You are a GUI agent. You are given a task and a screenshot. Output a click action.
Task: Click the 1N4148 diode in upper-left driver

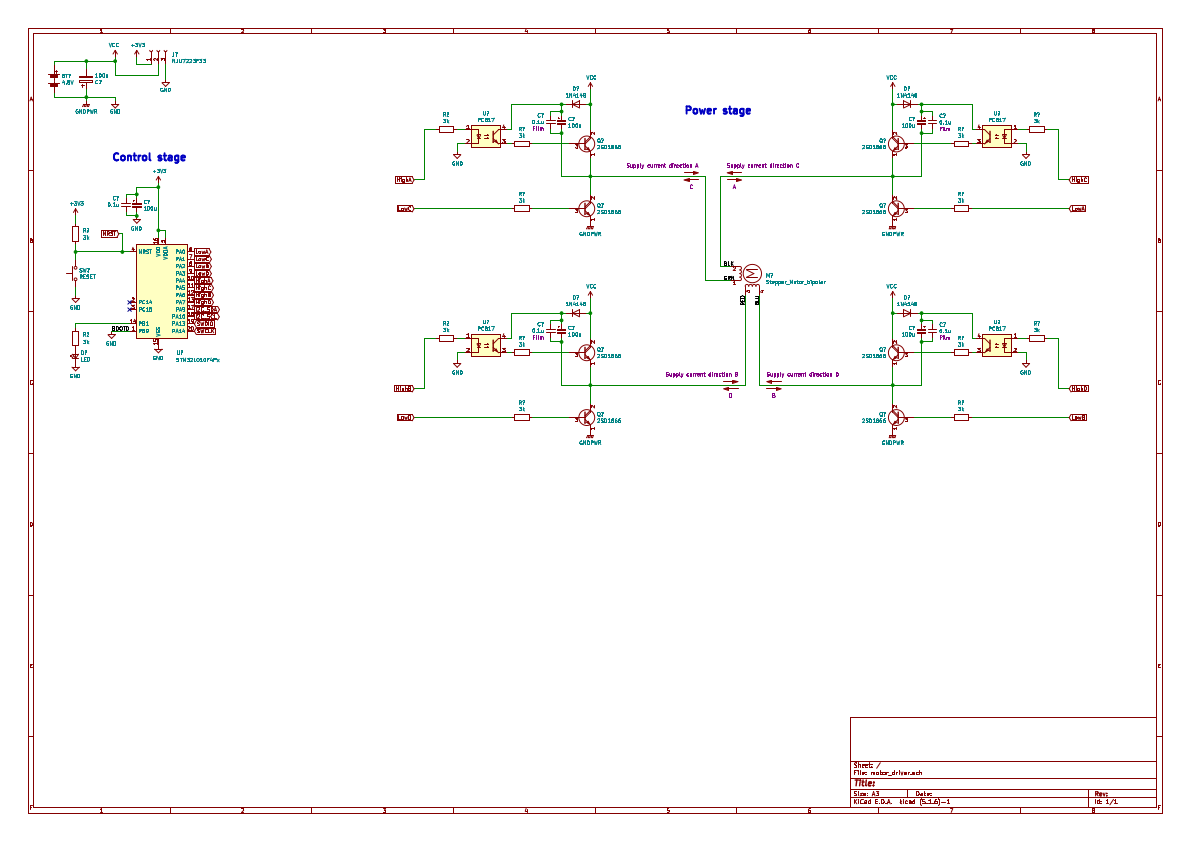[x=577, y=105]
